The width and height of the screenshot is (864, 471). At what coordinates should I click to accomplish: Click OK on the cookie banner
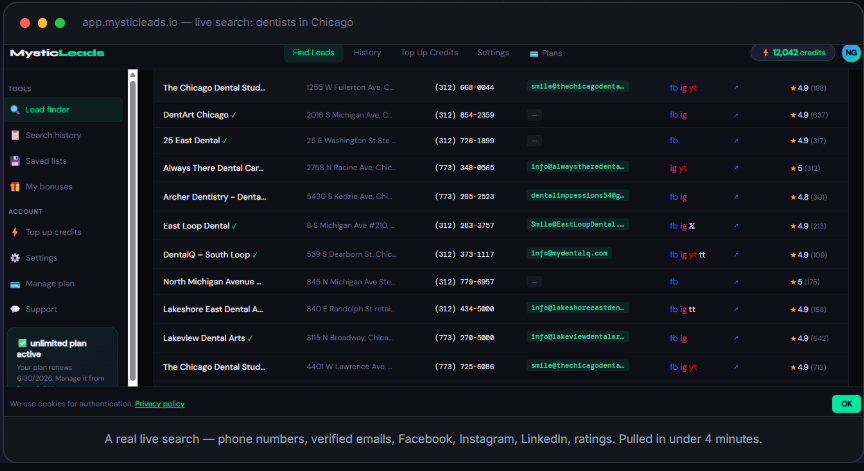pyautogui.click(x=846, y=404)
